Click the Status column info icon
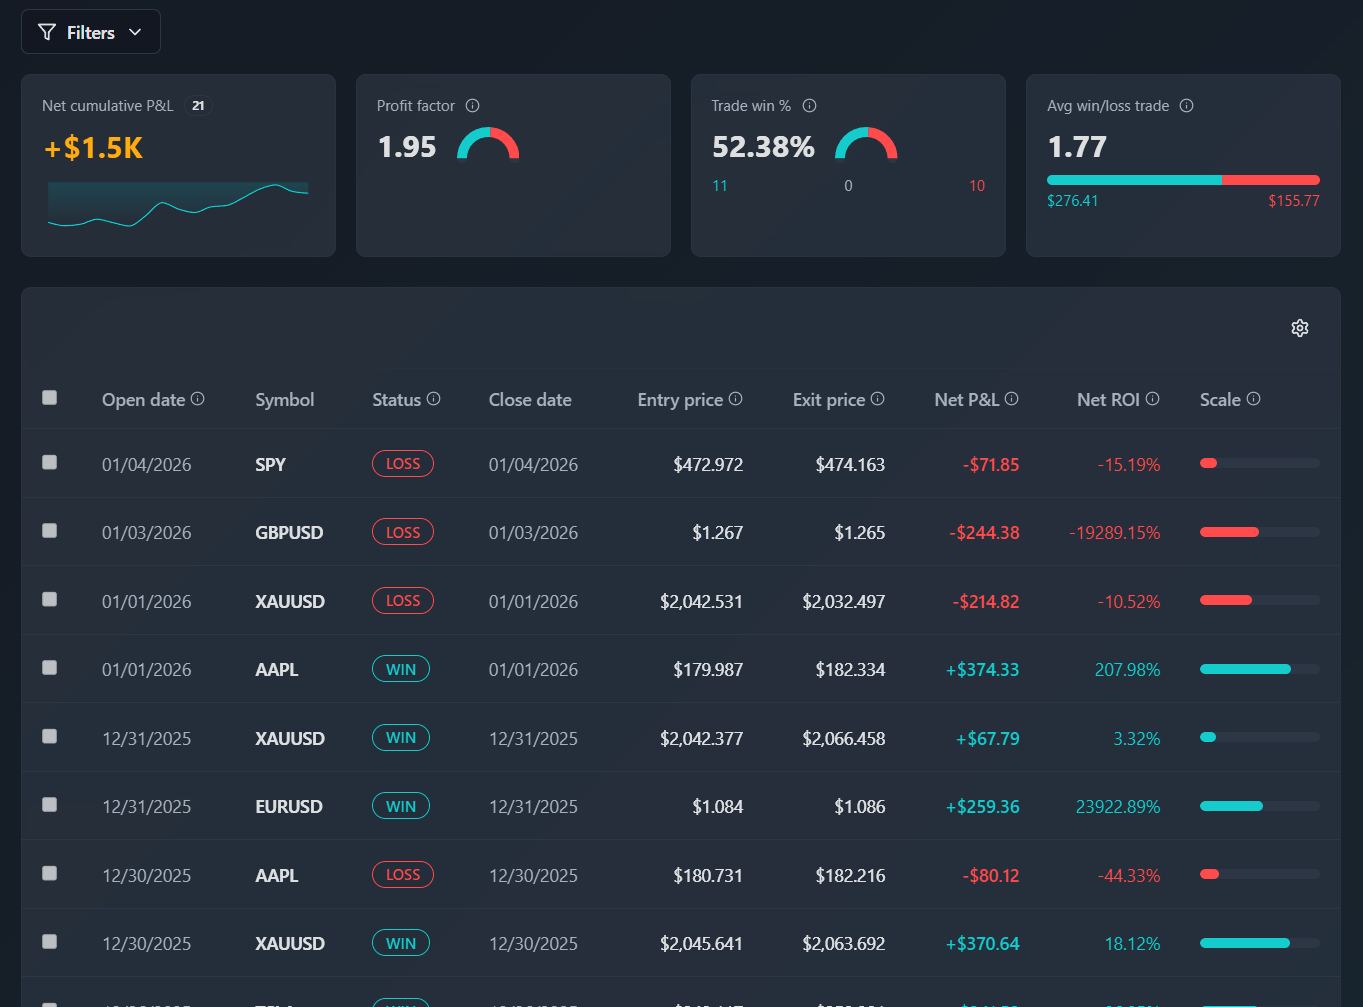 pos(434,398)
